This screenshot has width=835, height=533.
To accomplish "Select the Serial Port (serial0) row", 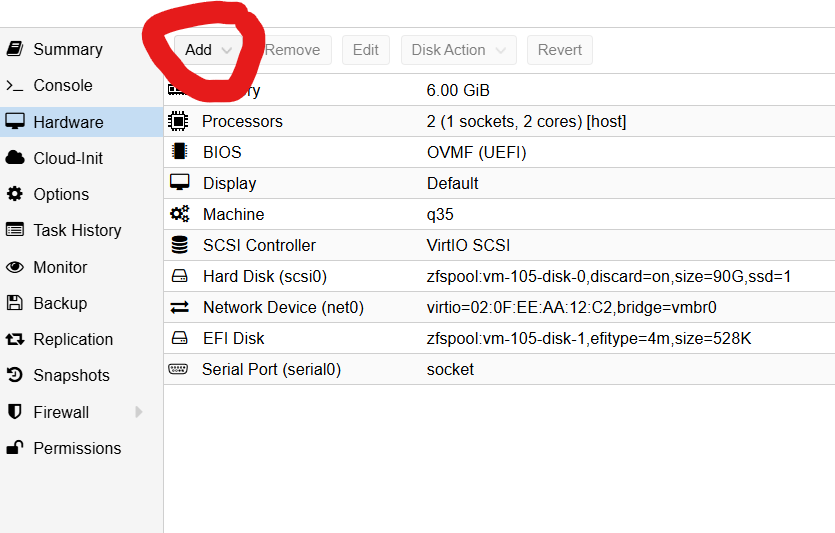I will [x=271, y=369].
